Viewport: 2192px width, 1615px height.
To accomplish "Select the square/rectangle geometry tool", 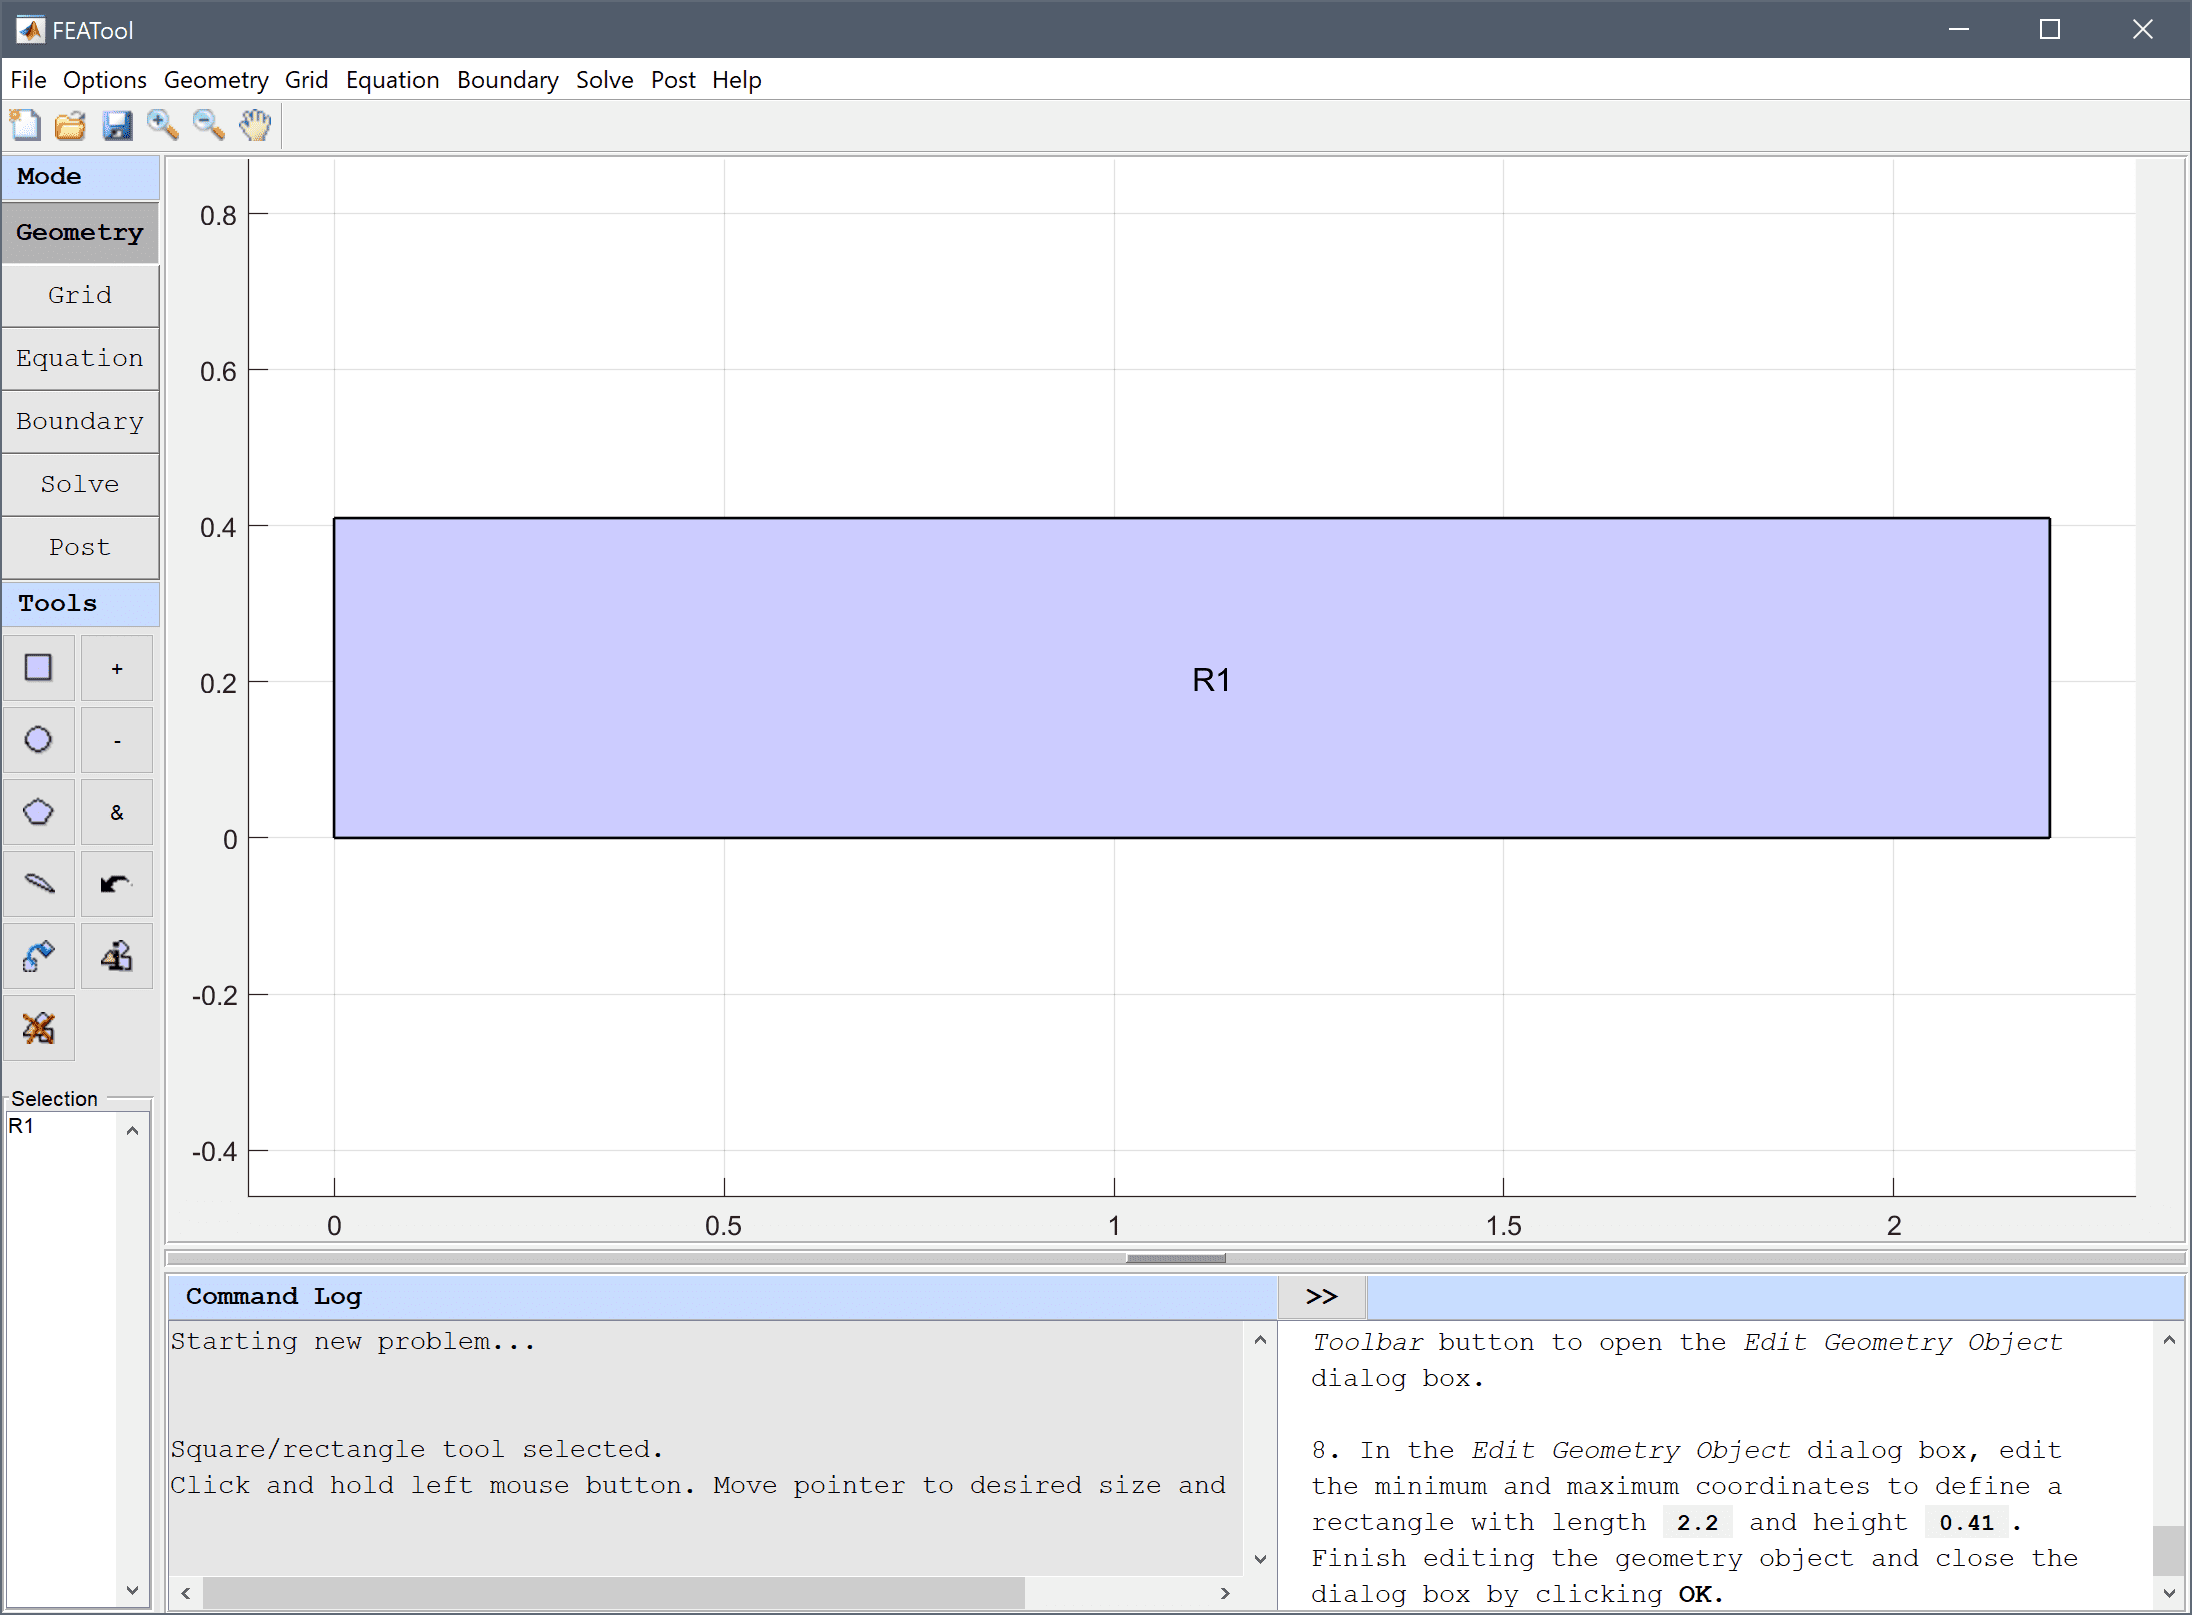I will (x=39, y=668).
